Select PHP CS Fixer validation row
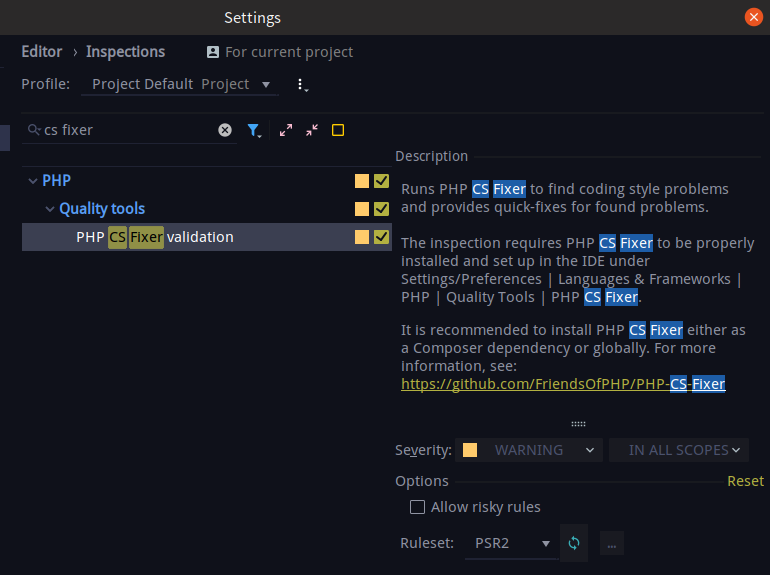The image size is (770, 575). (207, 237)
